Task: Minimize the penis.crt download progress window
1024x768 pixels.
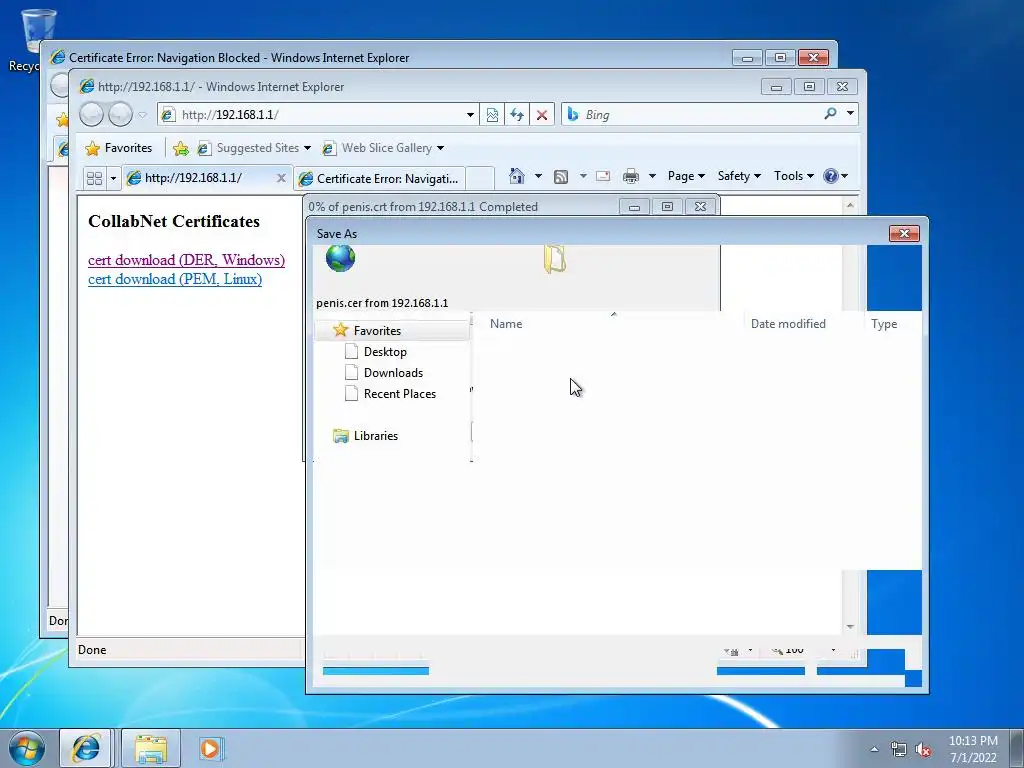Action: pyautogui.click(x=634, y=207)
